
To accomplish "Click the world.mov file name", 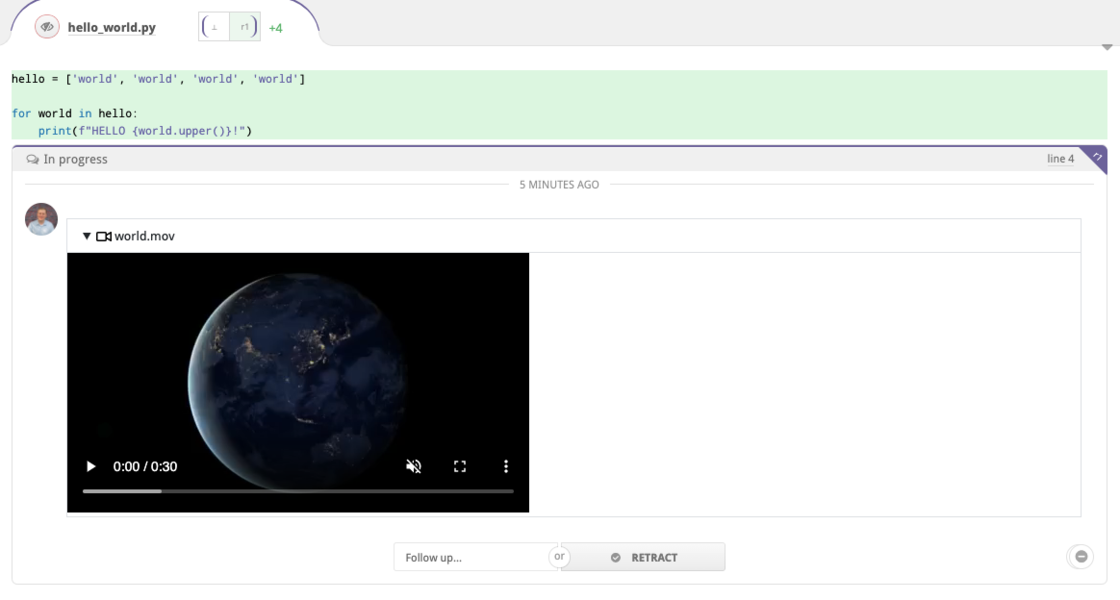I will (x=144, y=236).
